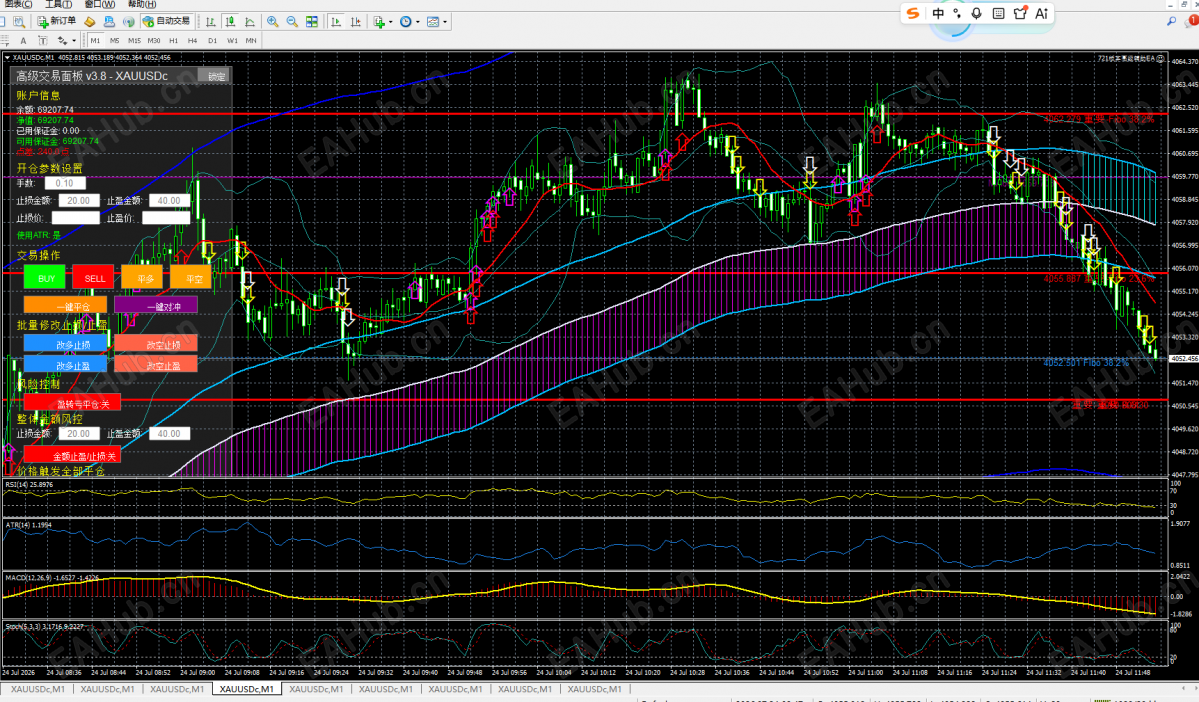Click the red SELL button
Screen dimensions: 1199x702
click(x=94, y=278)
